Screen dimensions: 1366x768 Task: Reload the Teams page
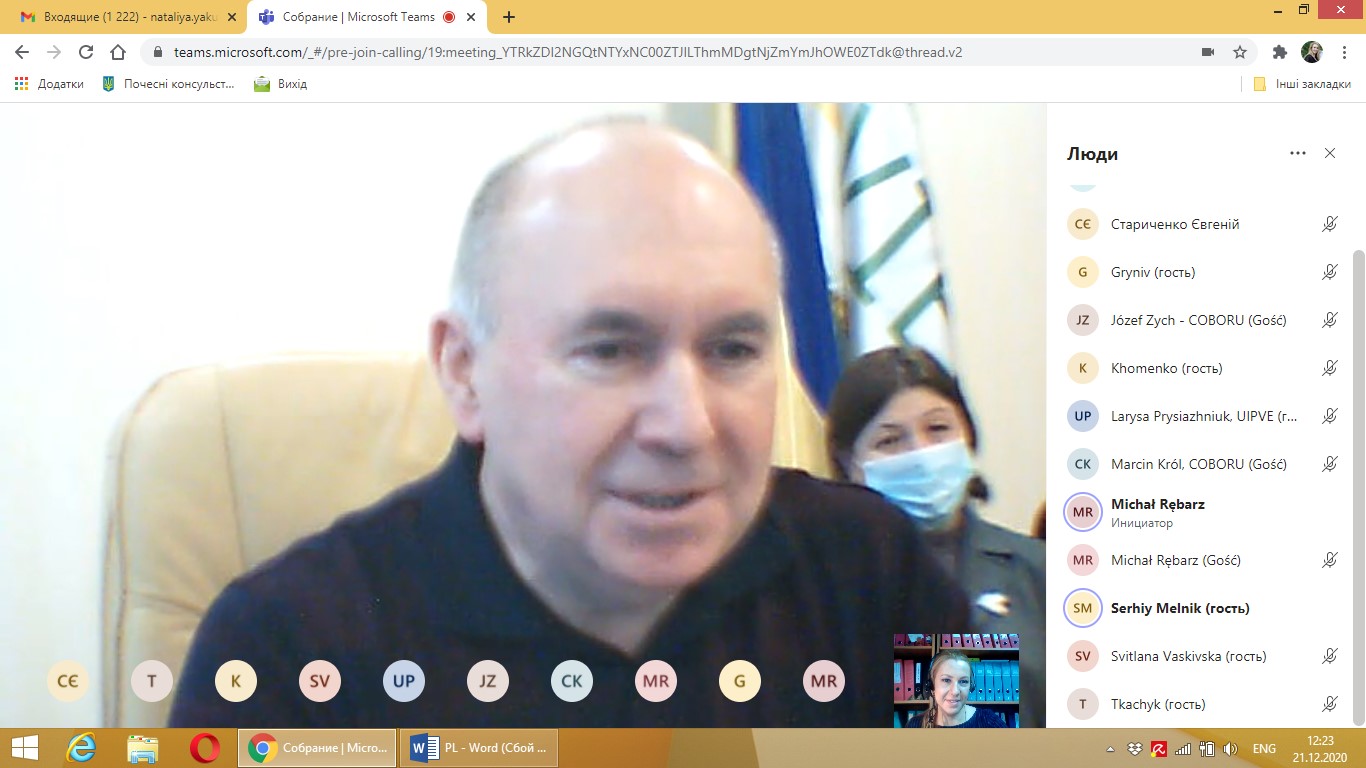[86, 52]
